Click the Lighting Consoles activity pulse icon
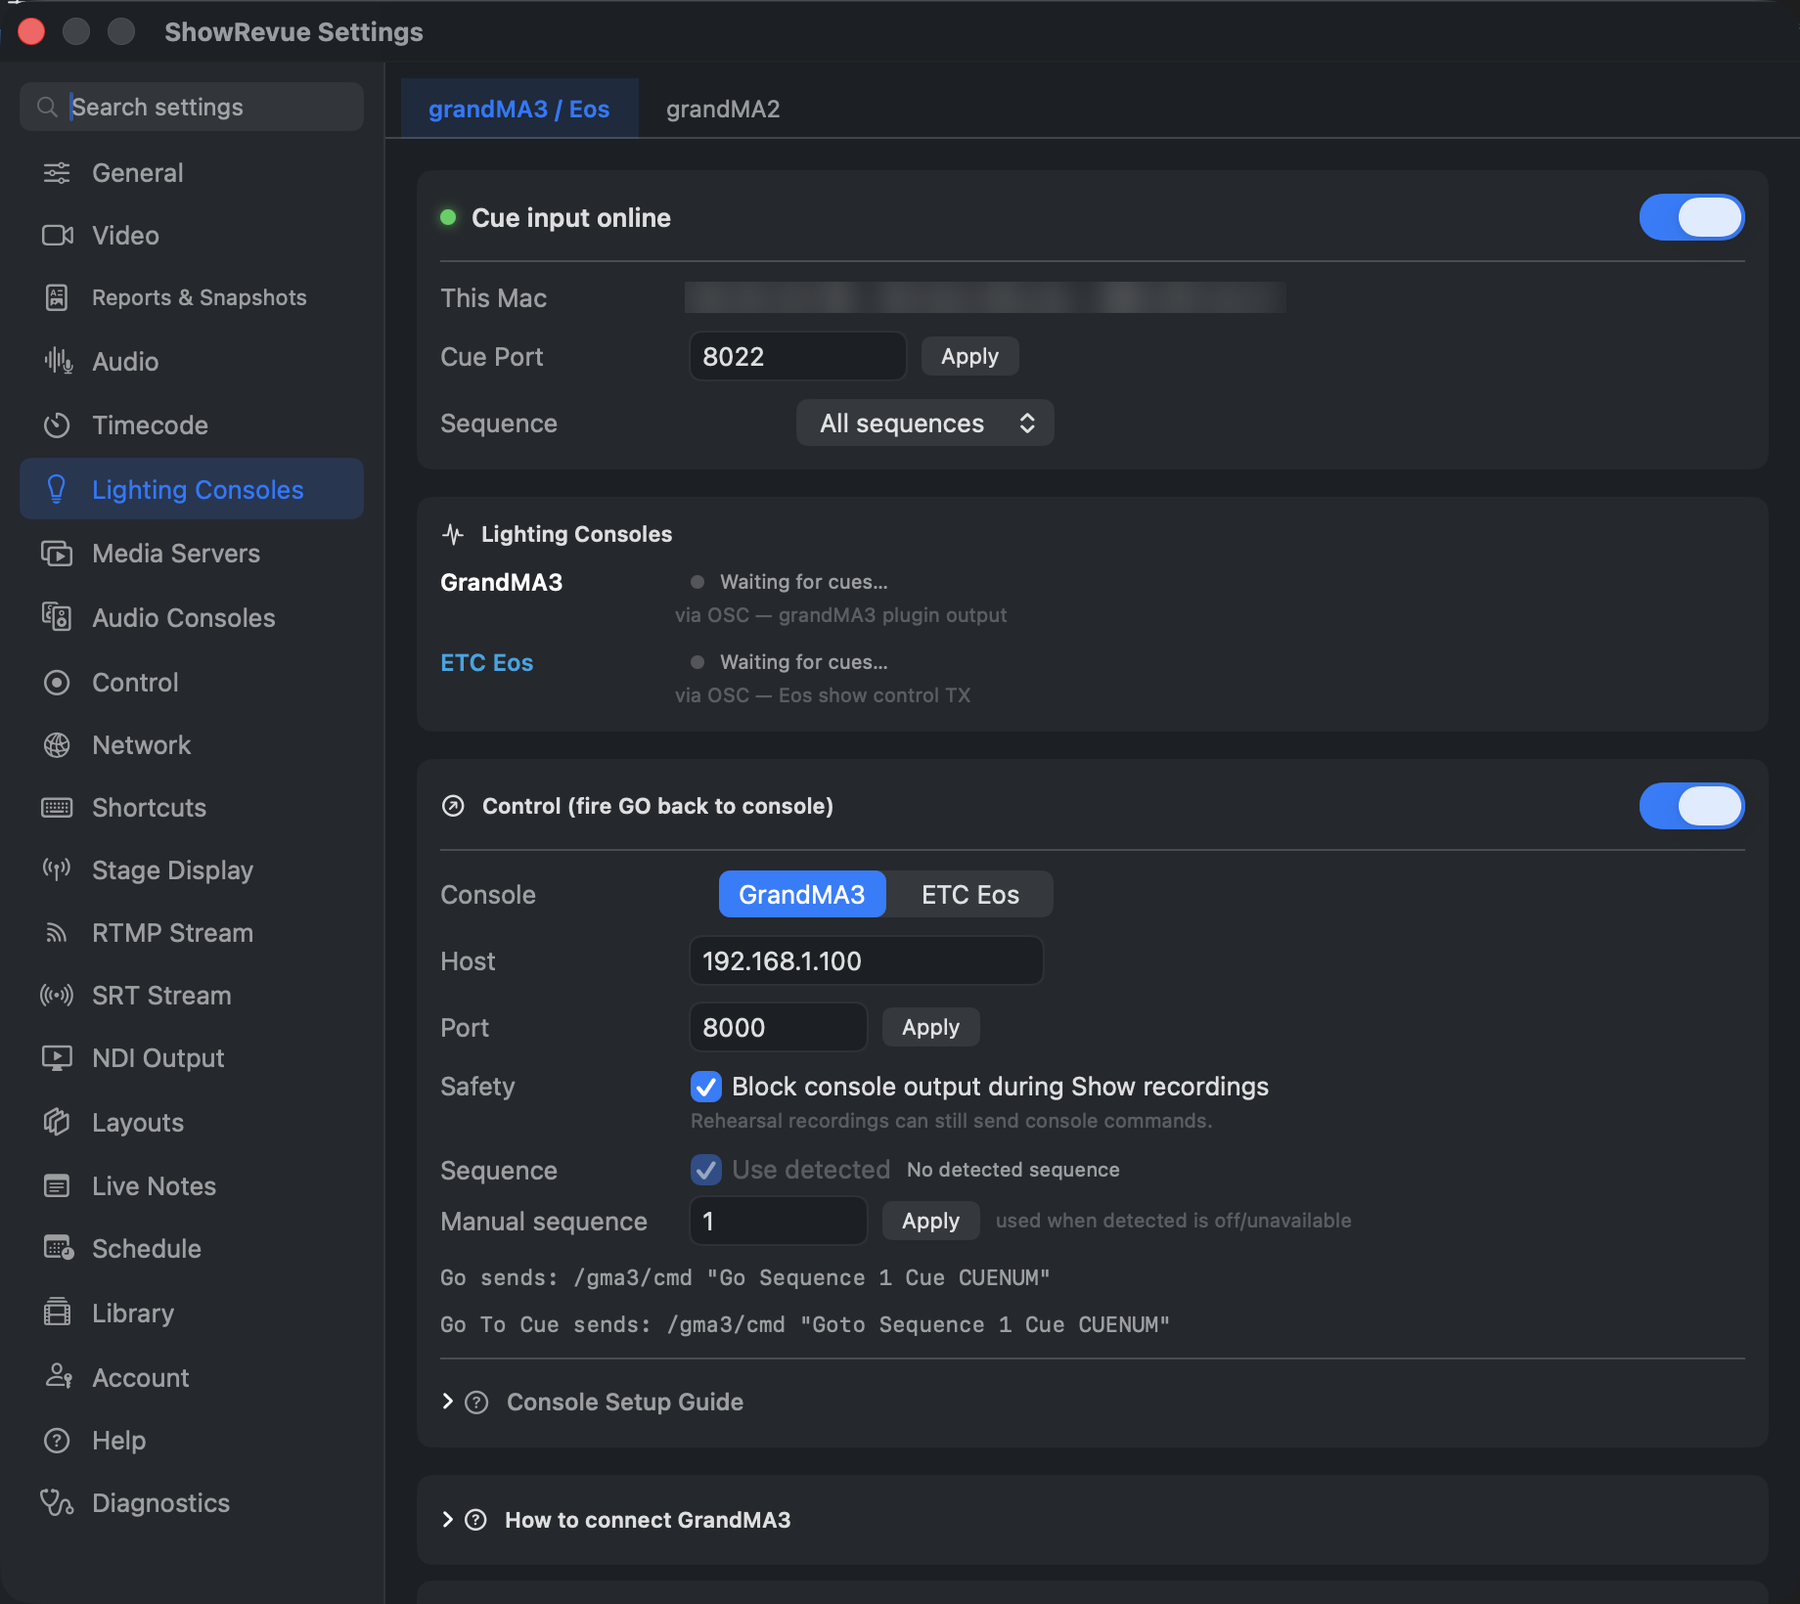 pyautogui.click(x=453, y=534)
